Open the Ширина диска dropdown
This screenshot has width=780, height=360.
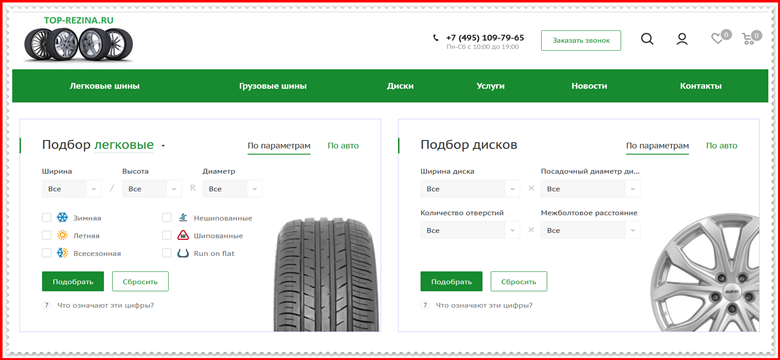470,189
